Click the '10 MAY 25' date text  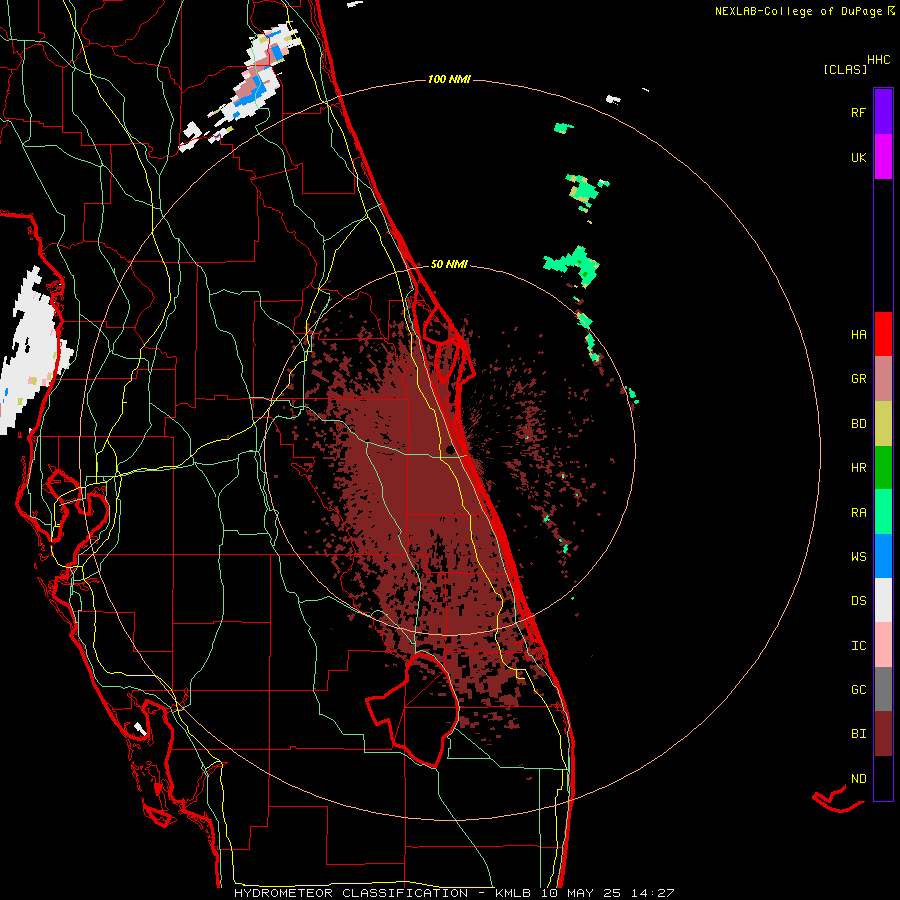[x=582, y=893]
